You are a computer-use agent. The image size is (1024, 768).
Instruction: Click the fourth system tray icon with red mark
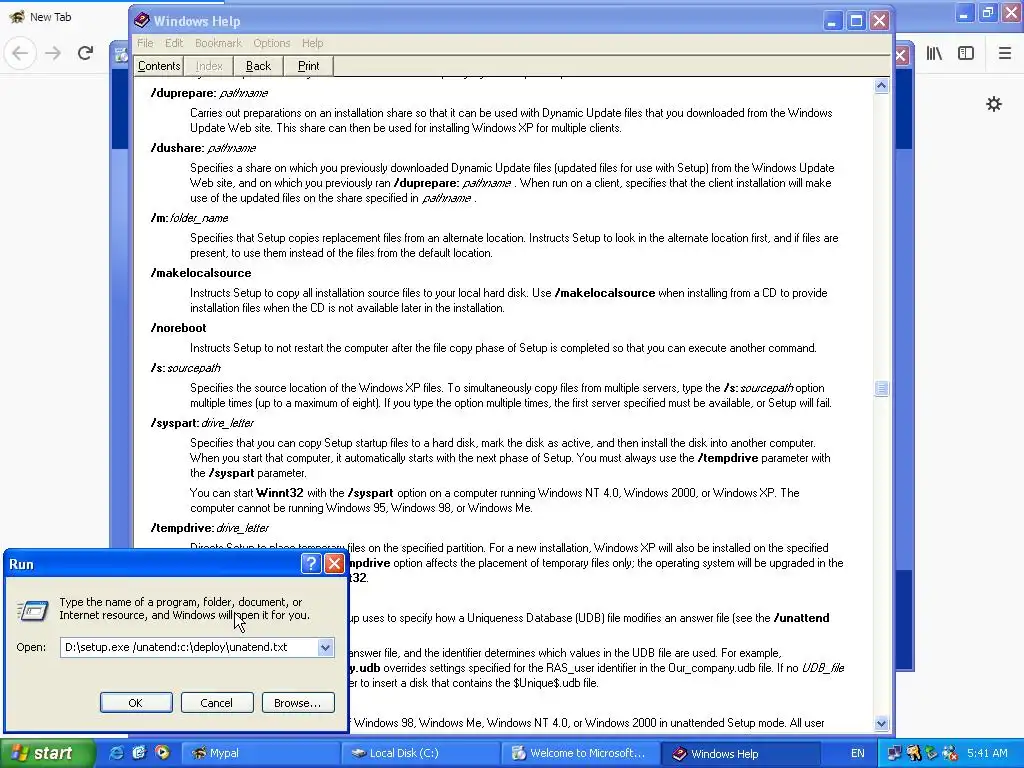(950, 753)
